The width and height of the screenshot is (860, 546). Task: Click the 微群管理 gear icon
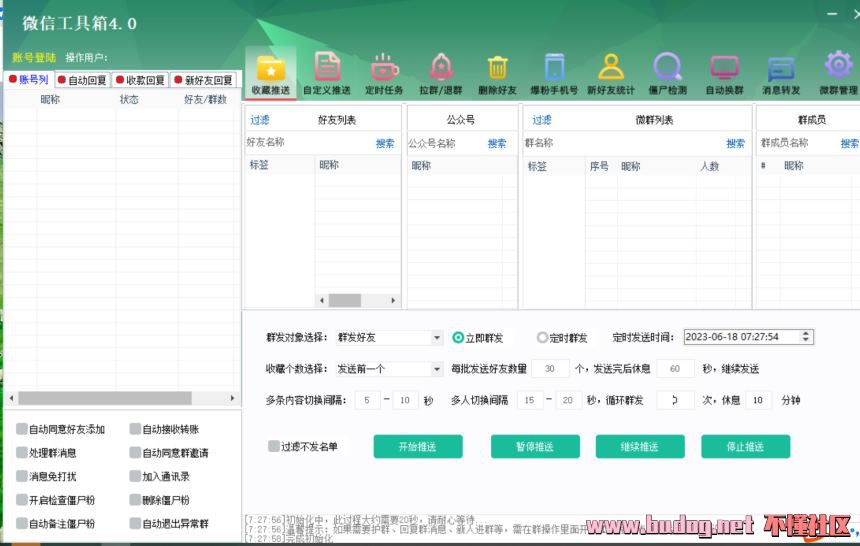[x=838, y=66]
